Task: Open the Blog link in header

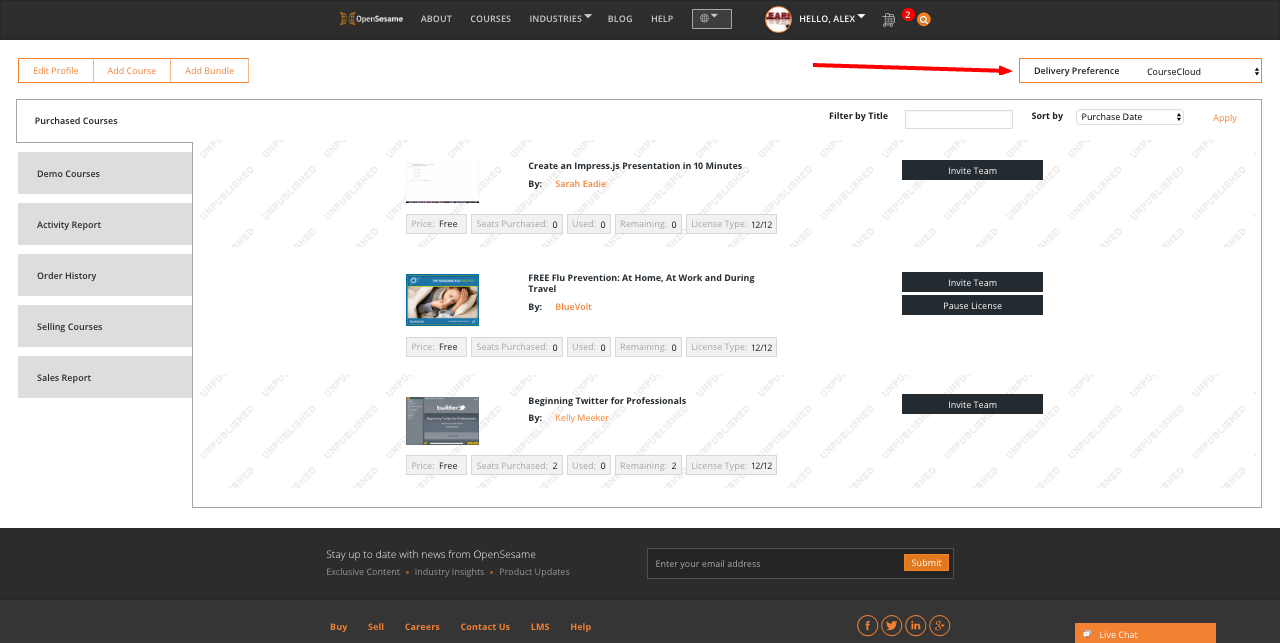Action: click(x=620, y=19)
